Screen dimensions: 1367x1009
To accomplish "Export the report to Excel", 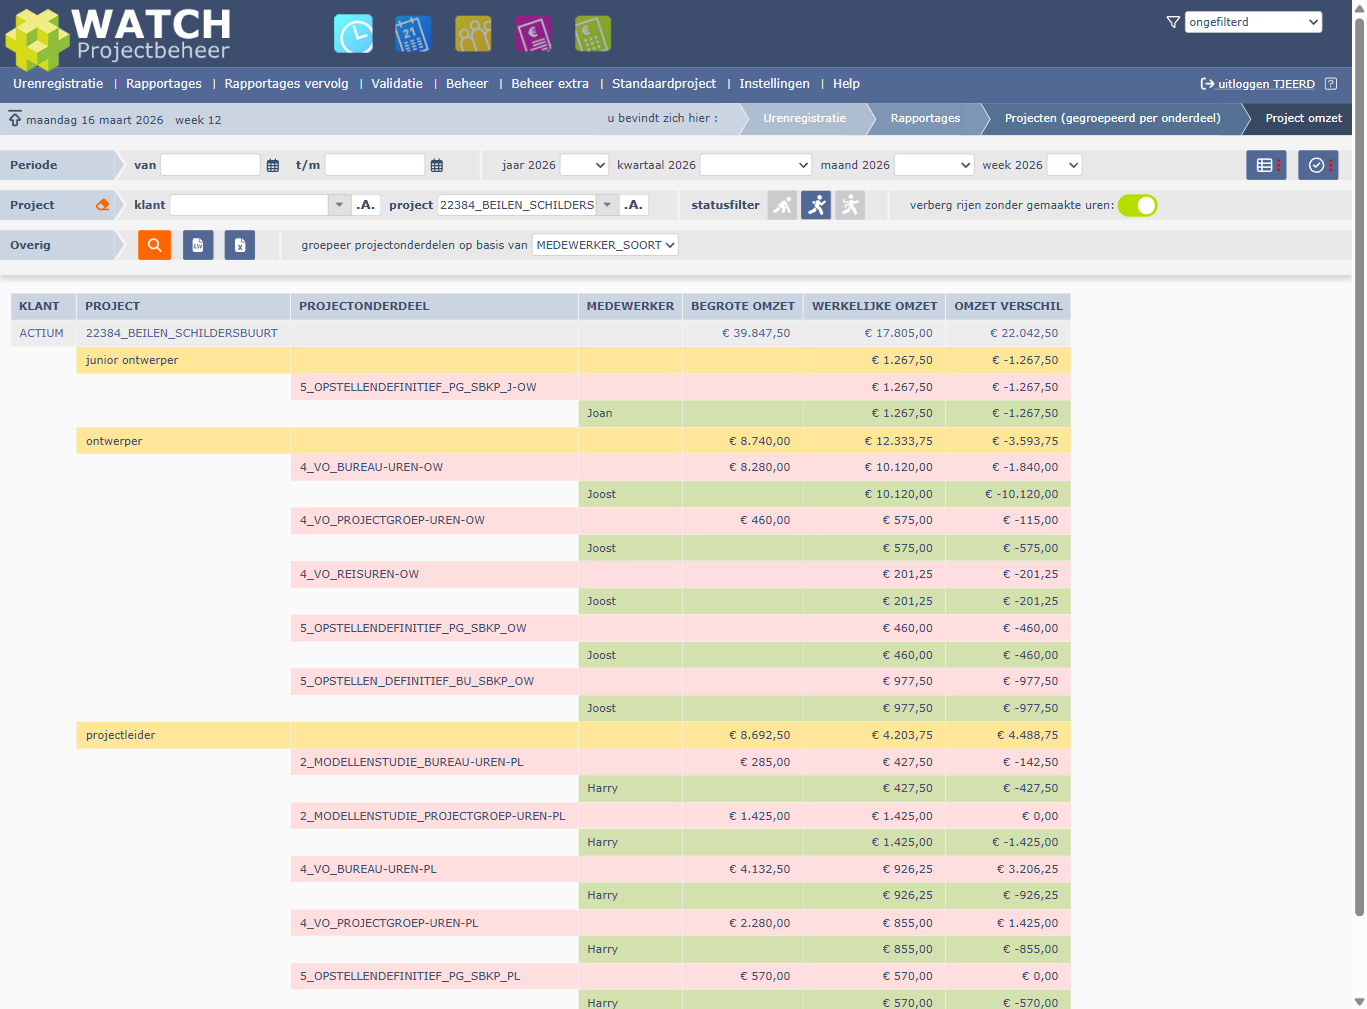I will point(240,245).
